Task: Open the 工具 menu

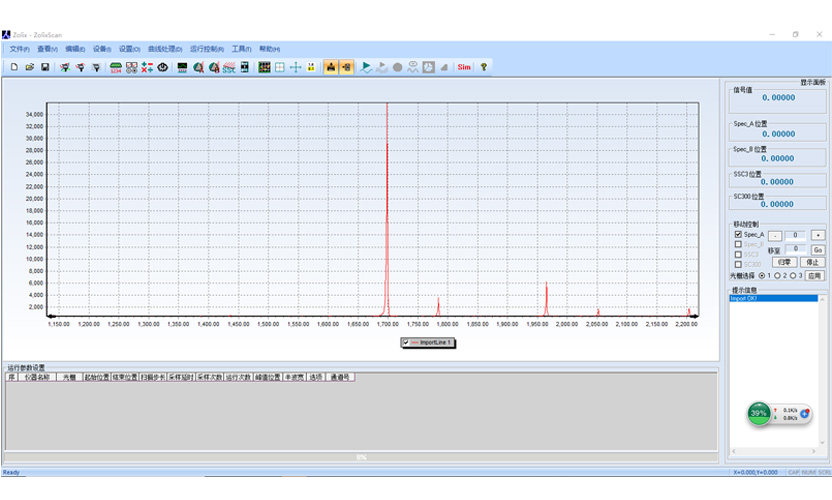Action: pyautogui.click(x=241, y=49)
